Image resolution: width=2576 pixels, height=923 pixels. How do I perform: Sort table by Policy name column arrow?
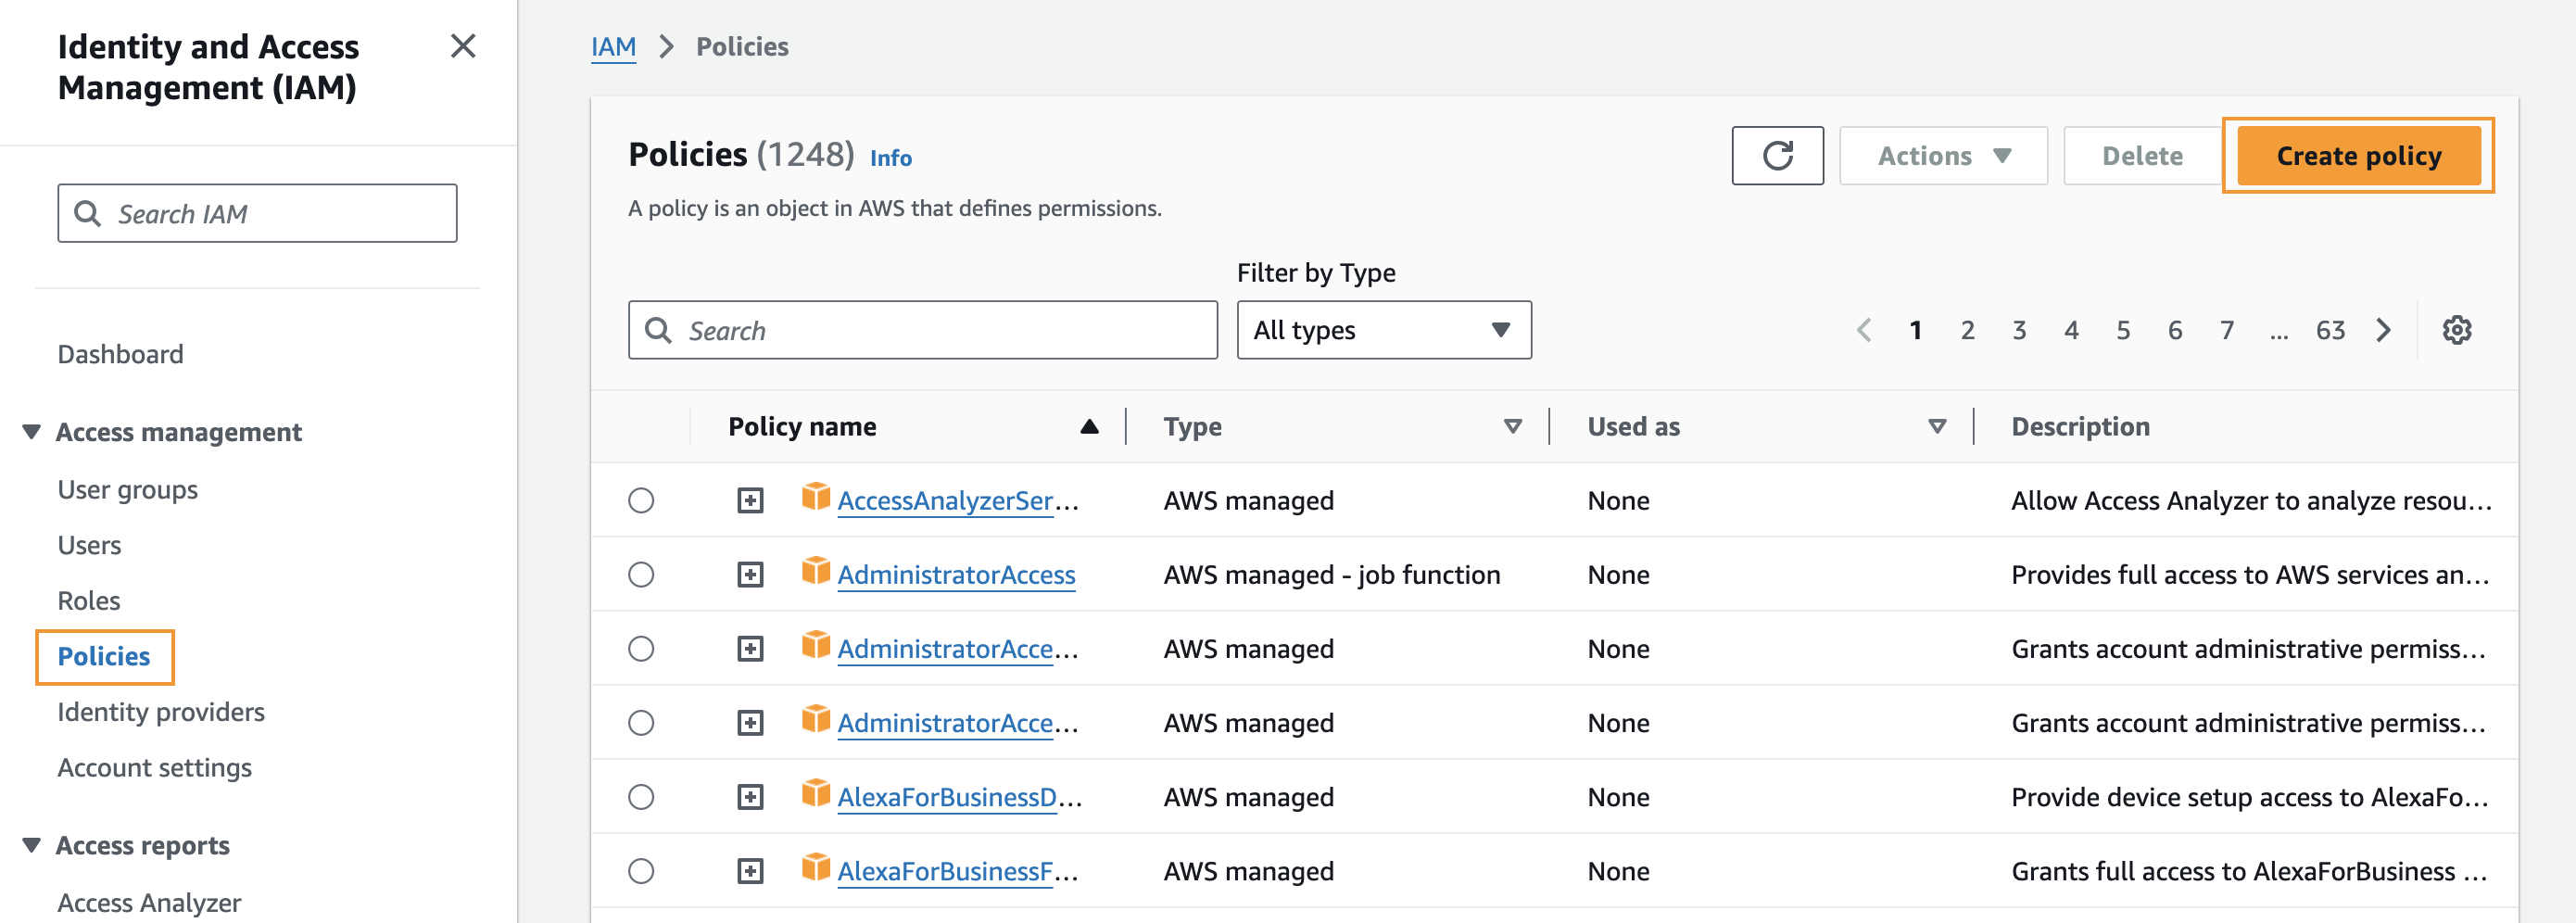1088,425
